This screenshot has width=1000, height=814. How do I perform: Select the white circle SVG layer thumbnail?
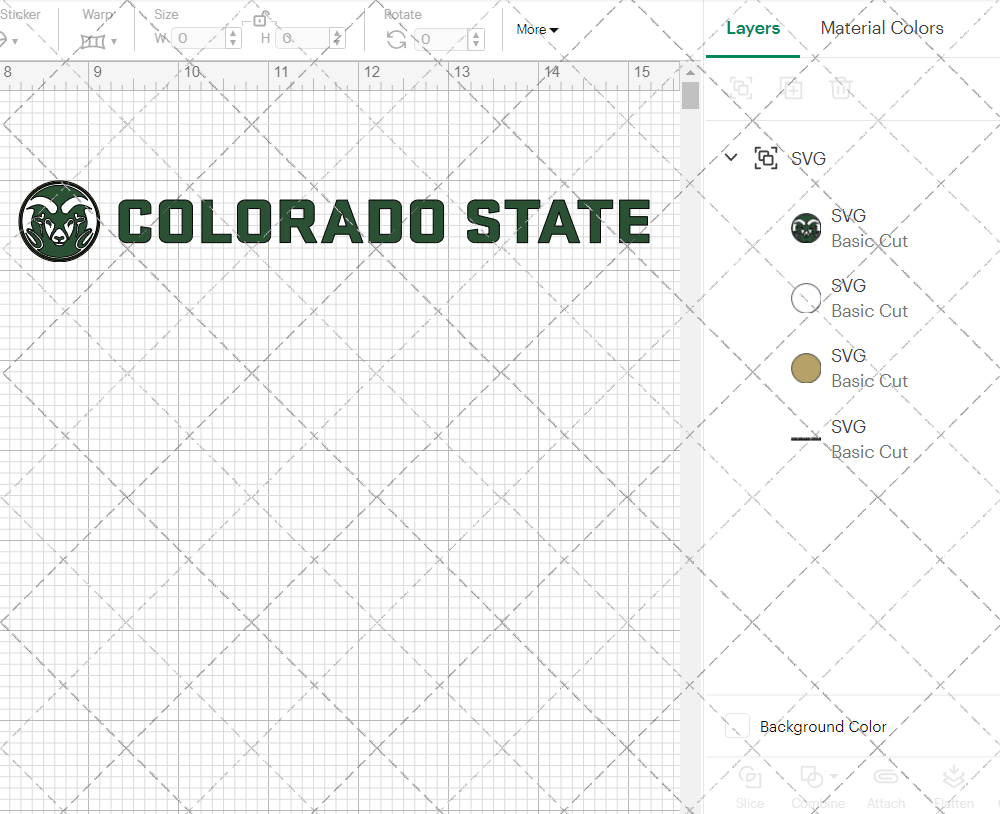click(806, 298)
